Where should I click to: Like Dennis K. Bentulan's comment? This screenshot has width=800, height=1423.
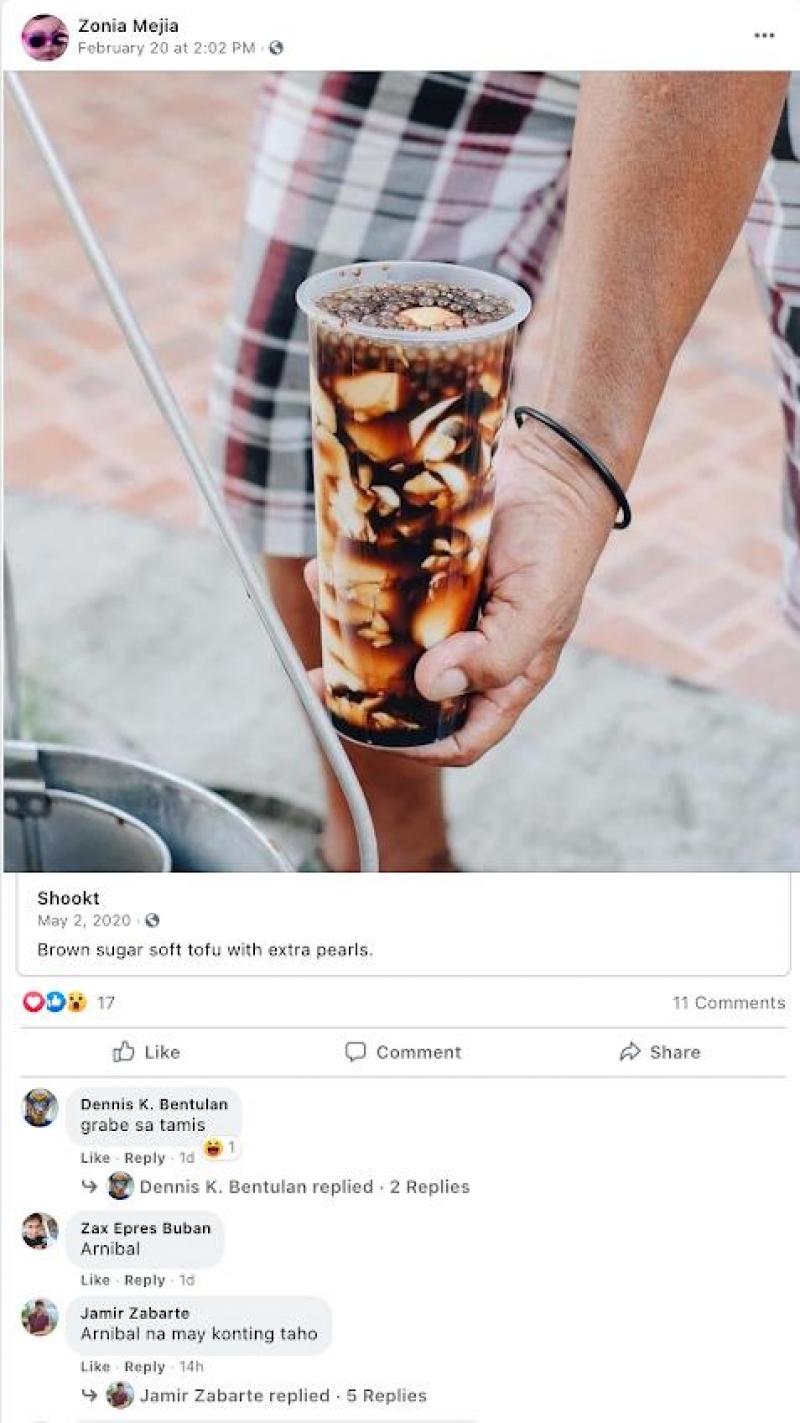pos(95,1158)
